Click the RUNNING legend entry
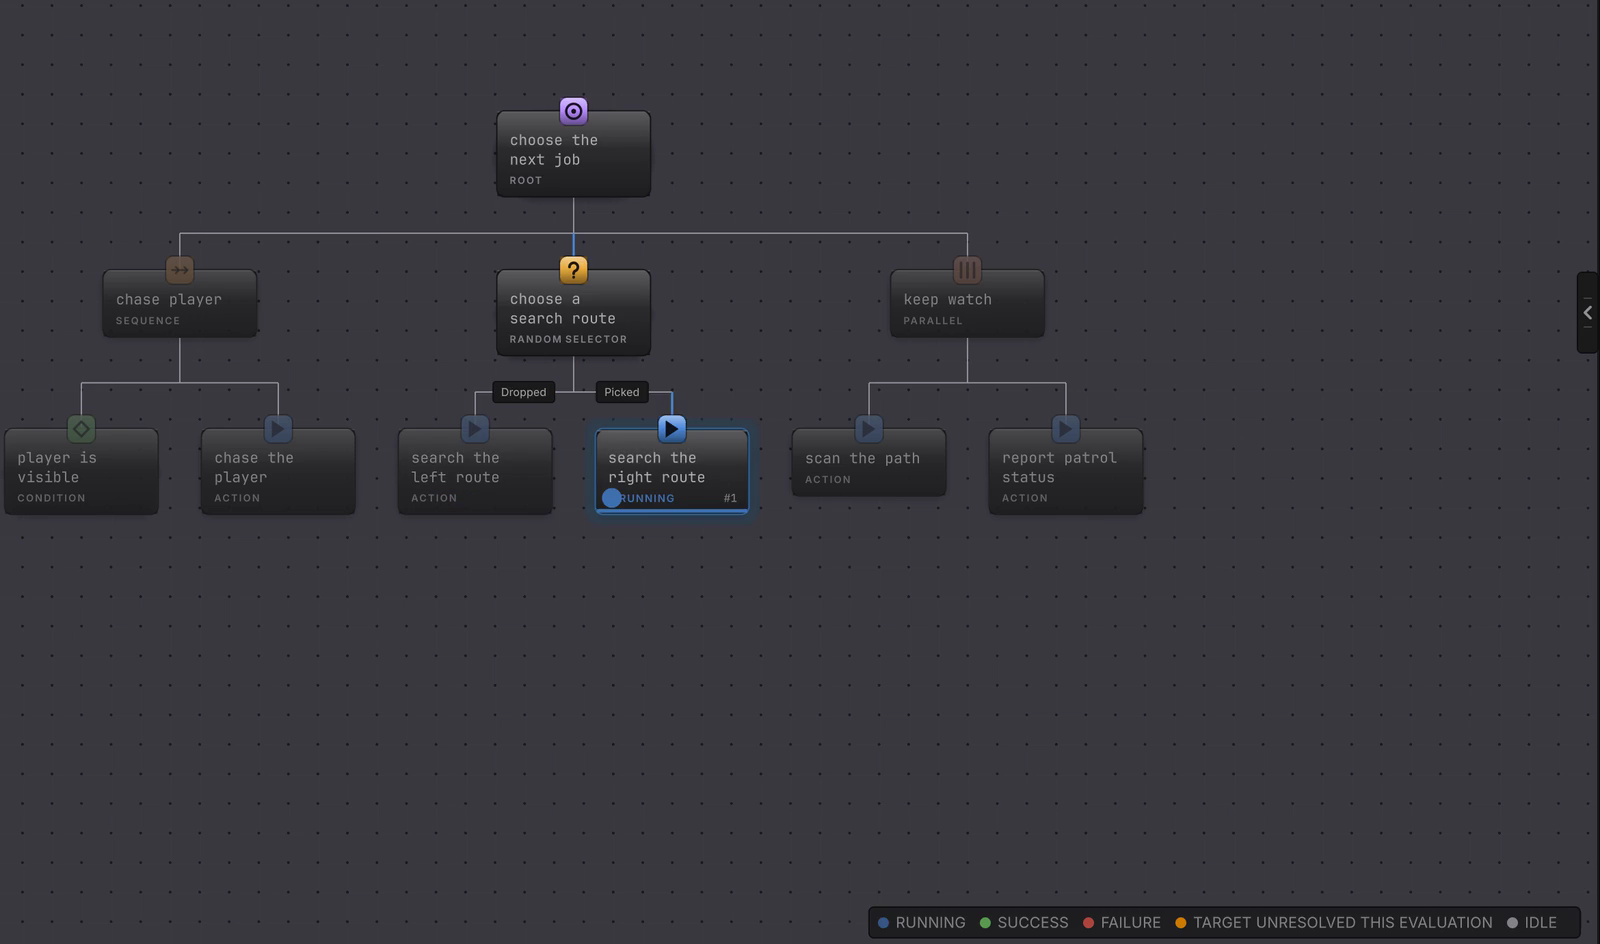 click(922, 923)
